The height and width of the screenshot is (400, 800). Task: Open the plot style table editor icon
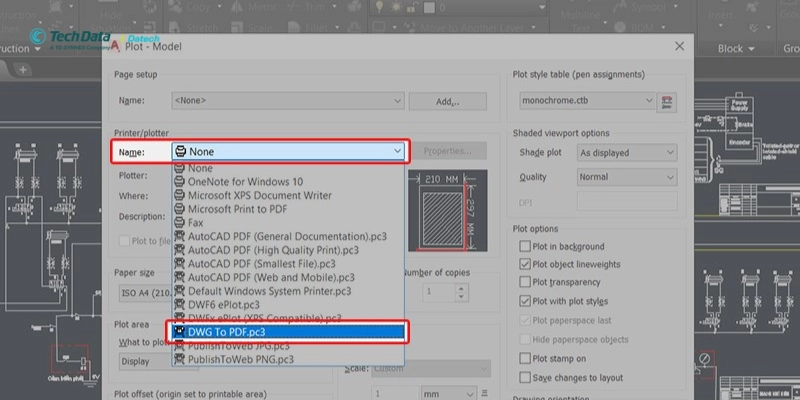pyautogui.click(x=667, y=102)
